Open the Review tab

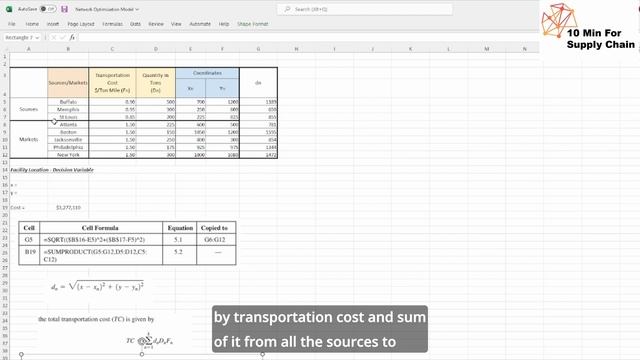click(x=156, y=24)
